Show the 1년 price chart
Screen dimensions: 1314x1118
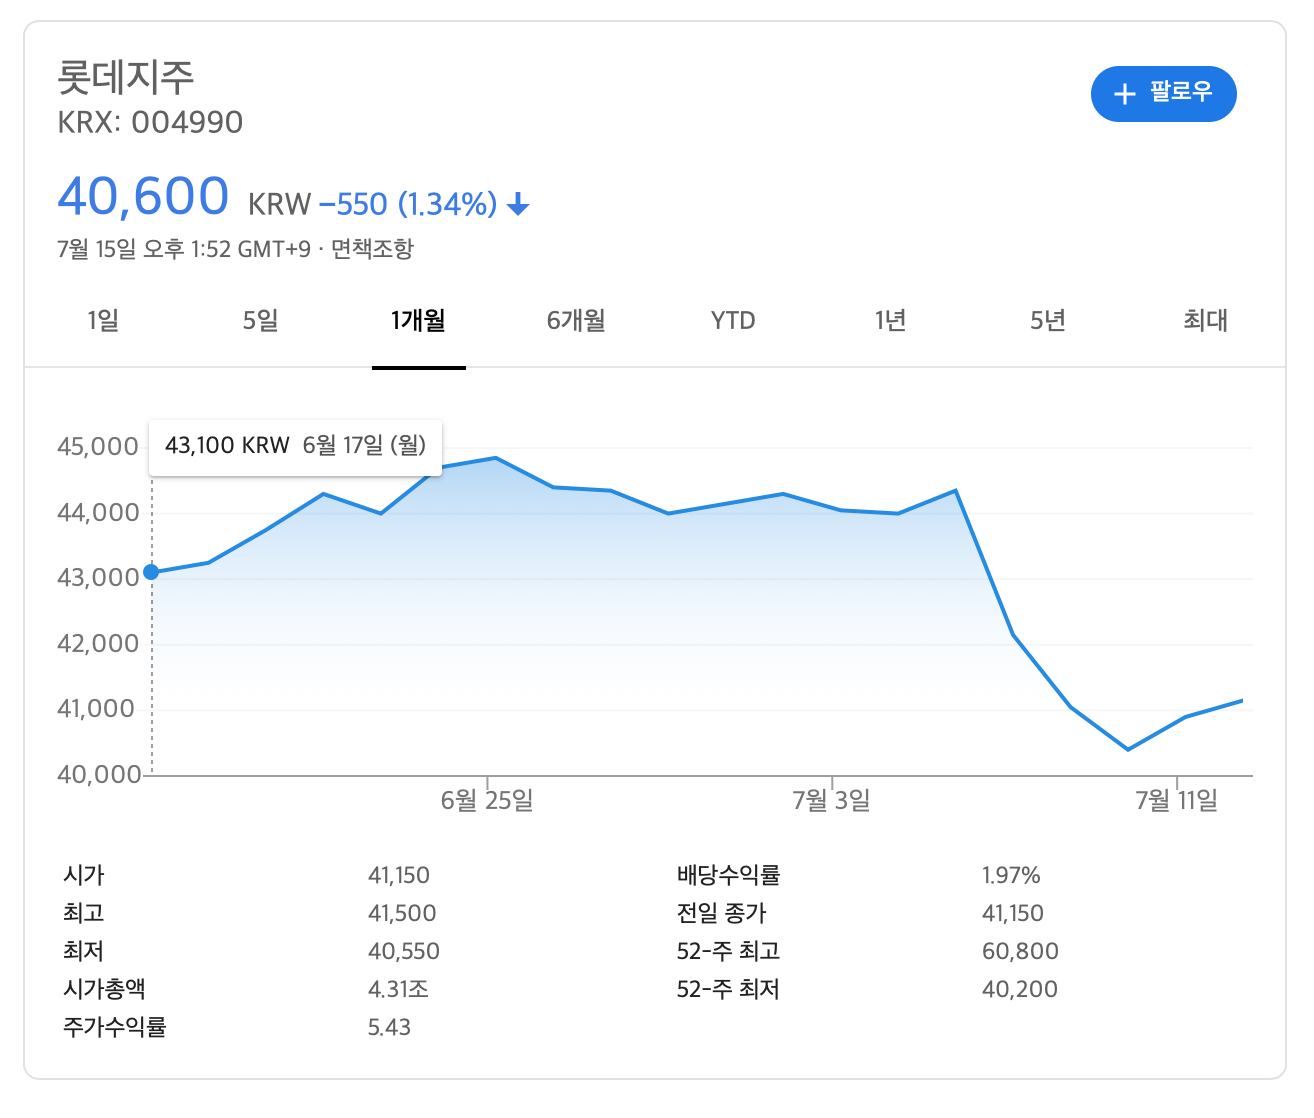(x=890, y=321)
